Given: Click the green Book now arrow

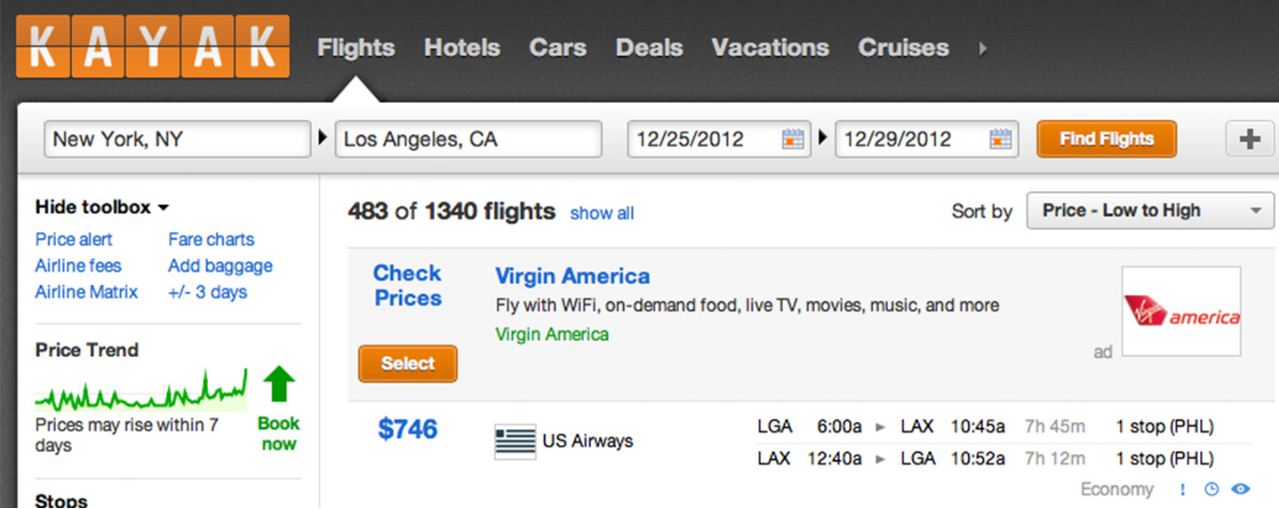Looking at the screenshot, I should 279,385.
